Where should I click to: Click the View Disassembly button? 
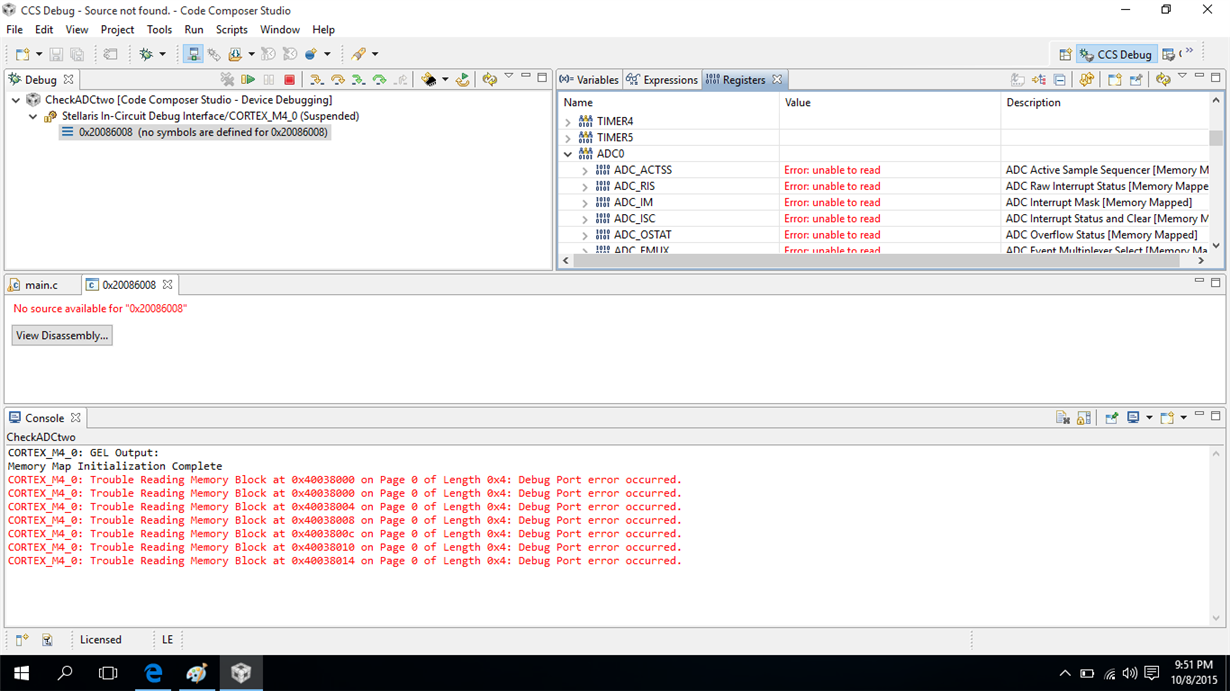pos(62,335)
